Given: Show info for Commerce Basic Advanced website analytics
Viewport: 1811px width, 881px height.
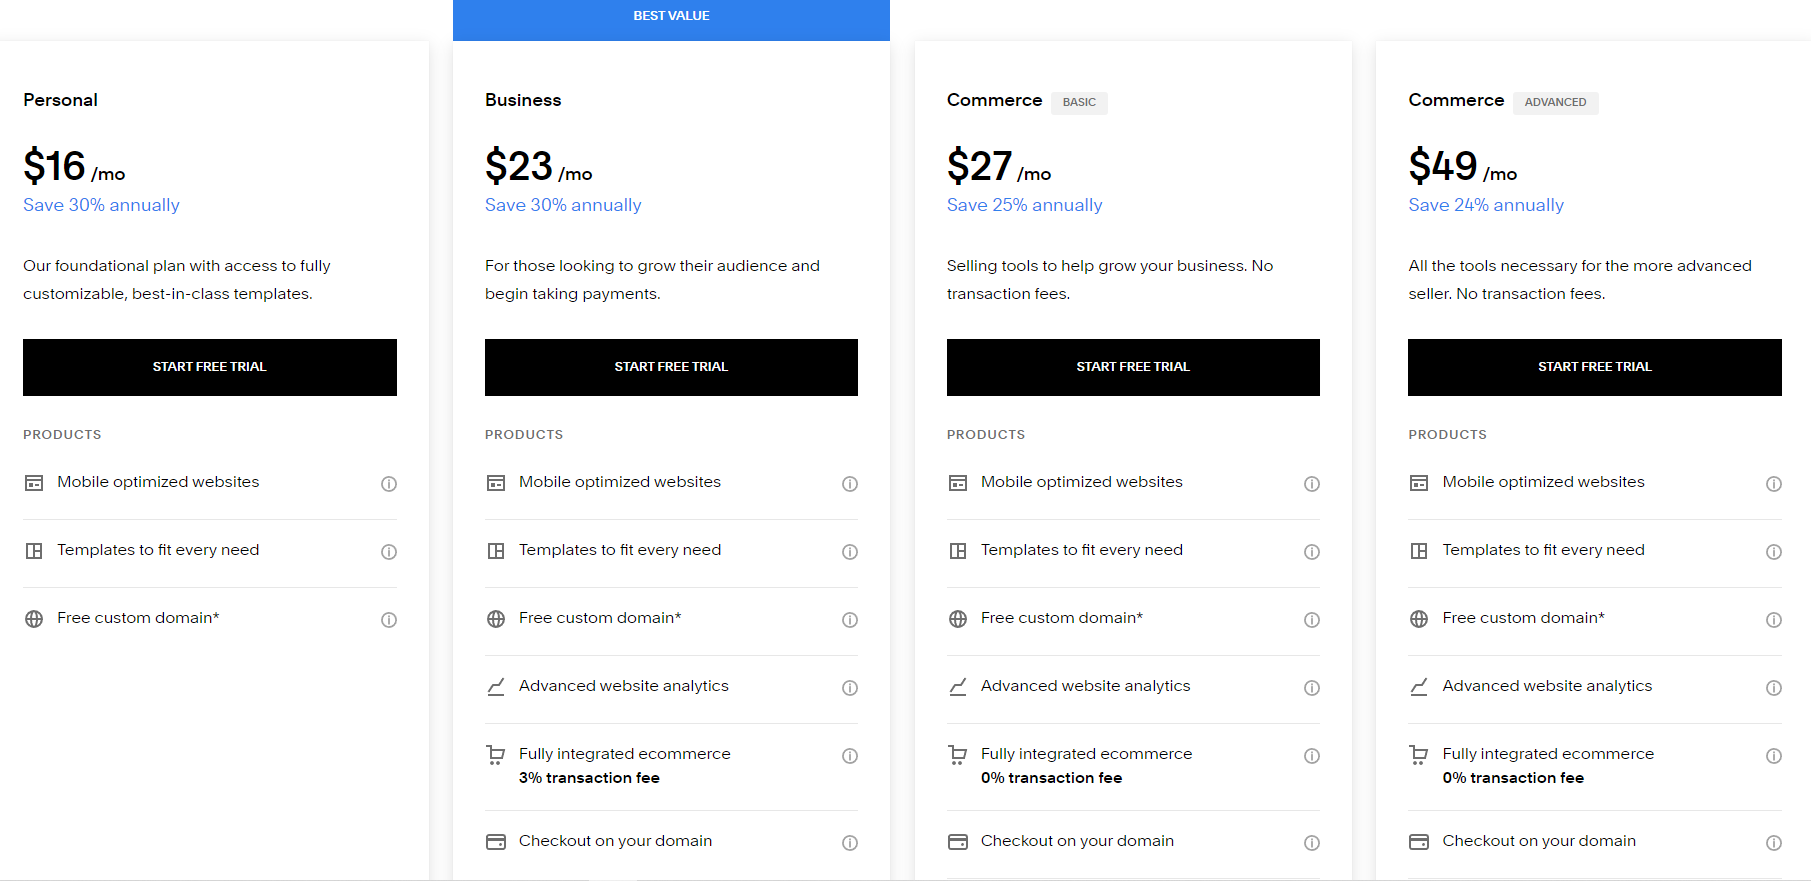Looking at the screenshot, I should click(x=1312, y=688).
